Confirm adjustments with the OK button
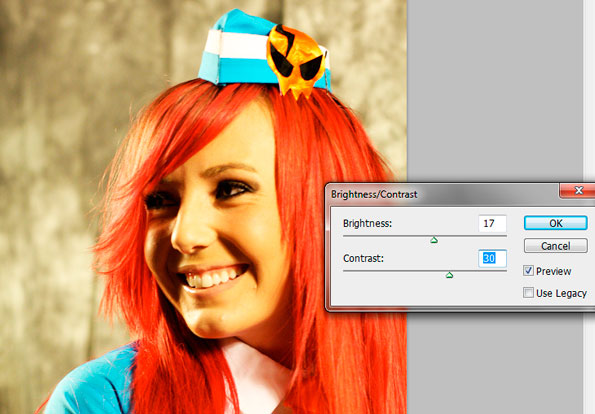The image size is (595, 414). [556, 223]
